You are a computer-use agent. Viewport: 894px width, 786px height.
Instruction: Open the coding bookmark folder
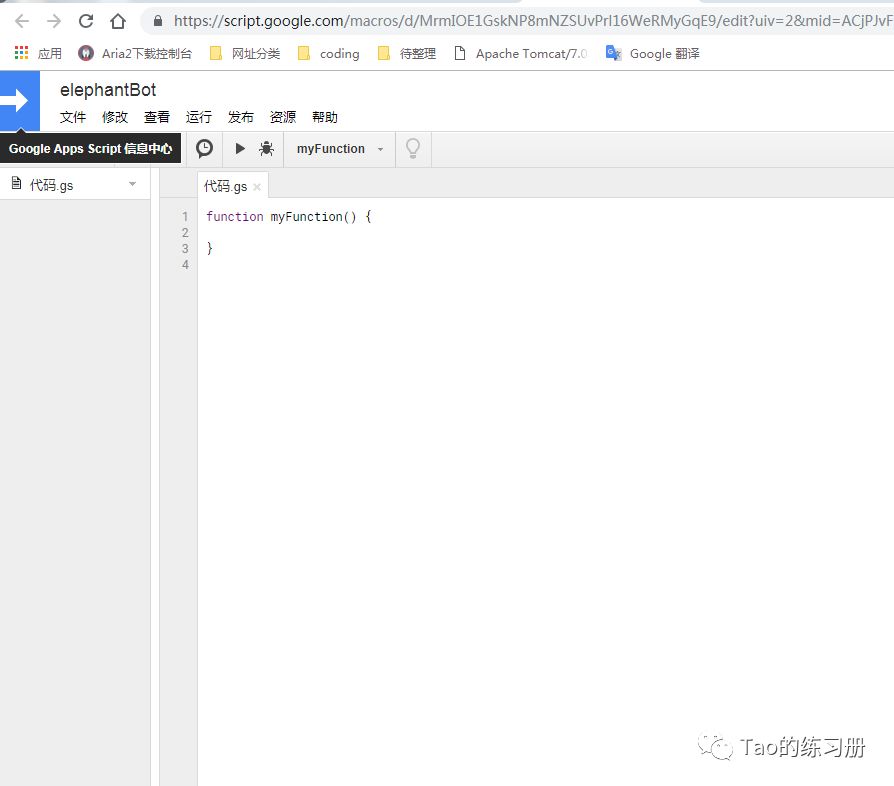pyautogui.click(x=329, y=54)
